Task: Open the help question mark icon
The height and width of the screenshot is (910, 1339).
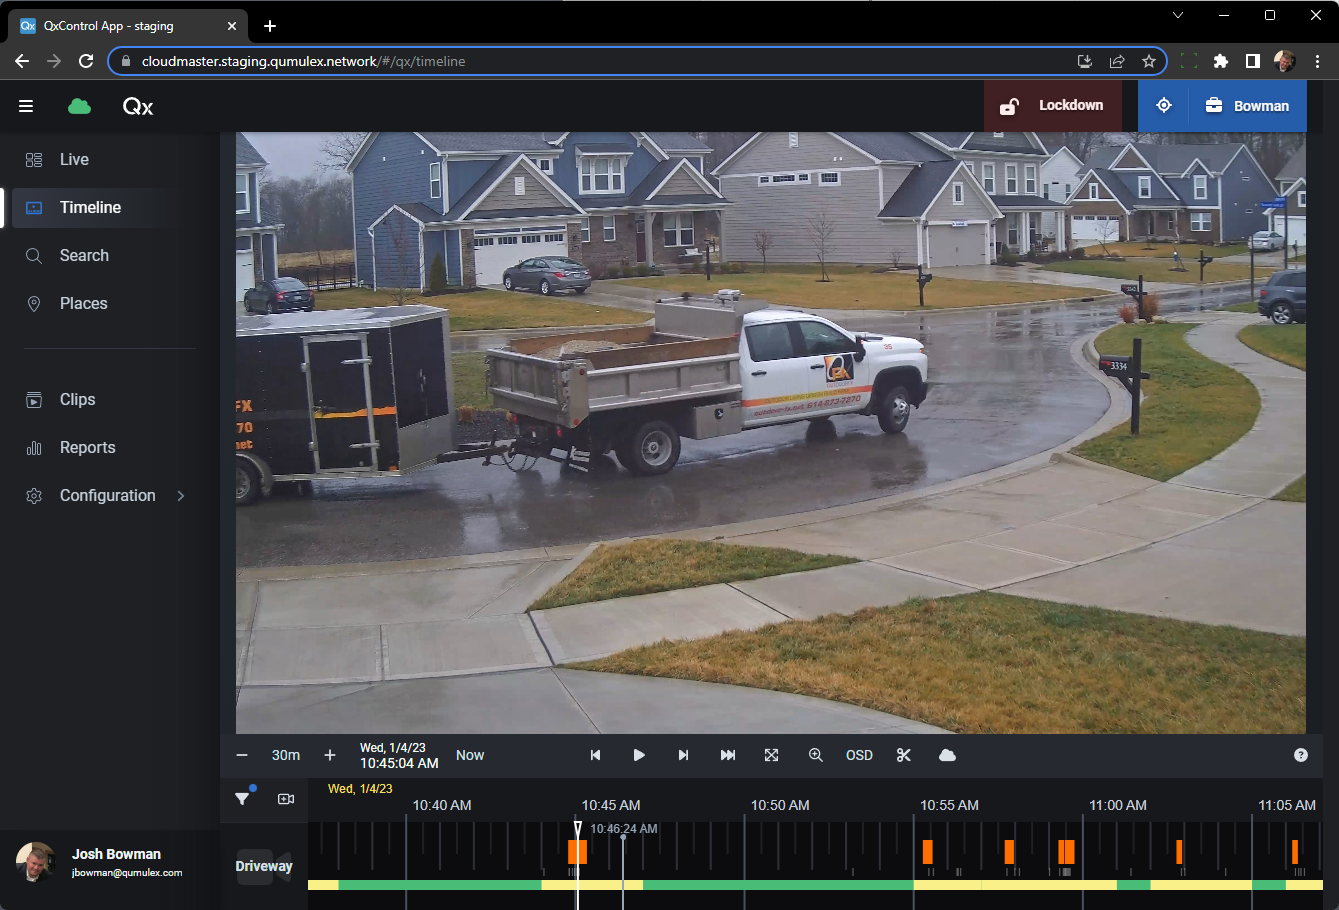Action: click(x=1300, y=755)
